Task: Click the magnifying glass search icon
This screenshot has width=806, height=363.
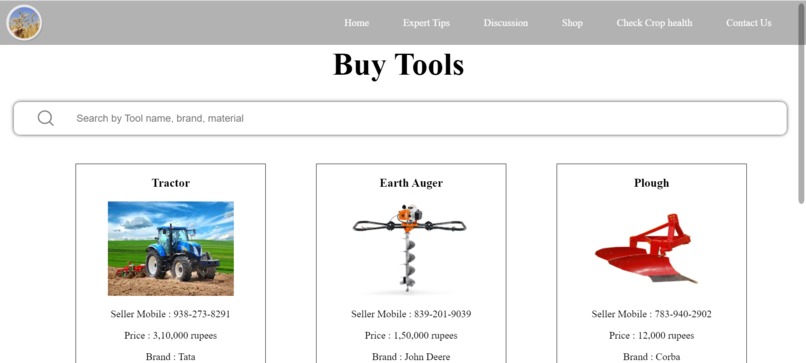Action: (x=46, y=118)
